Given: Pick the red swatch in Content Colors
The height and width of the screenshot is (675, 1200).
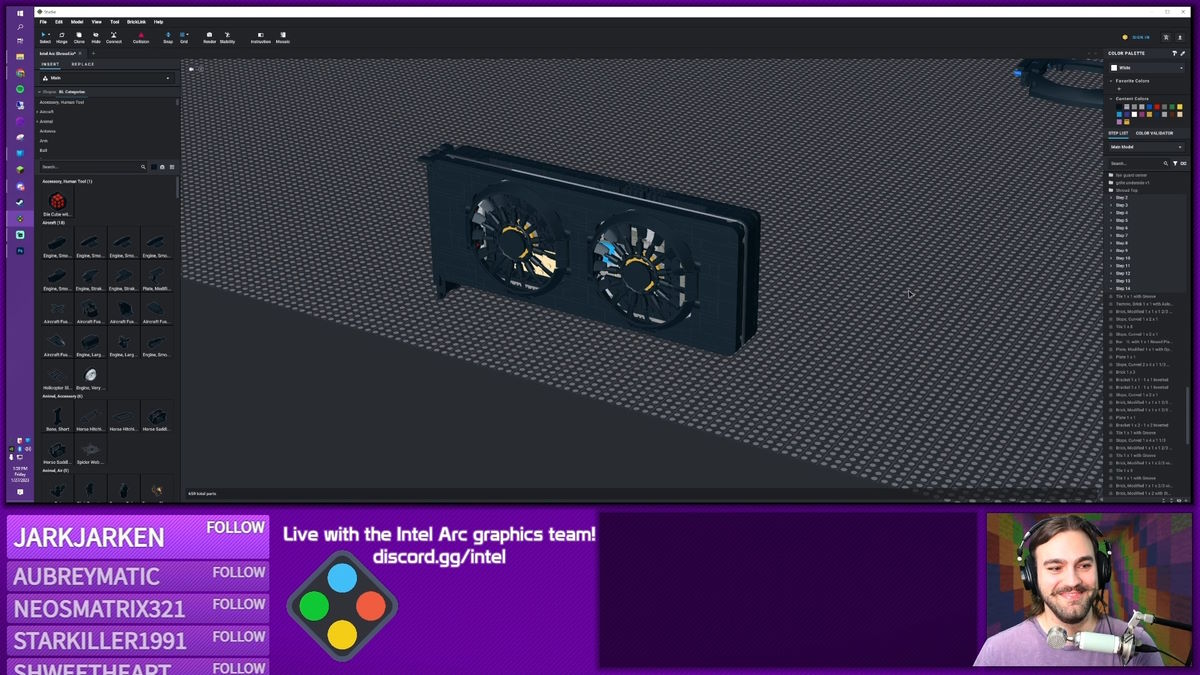Looking at the screenshot, I should coord(1157,107).
